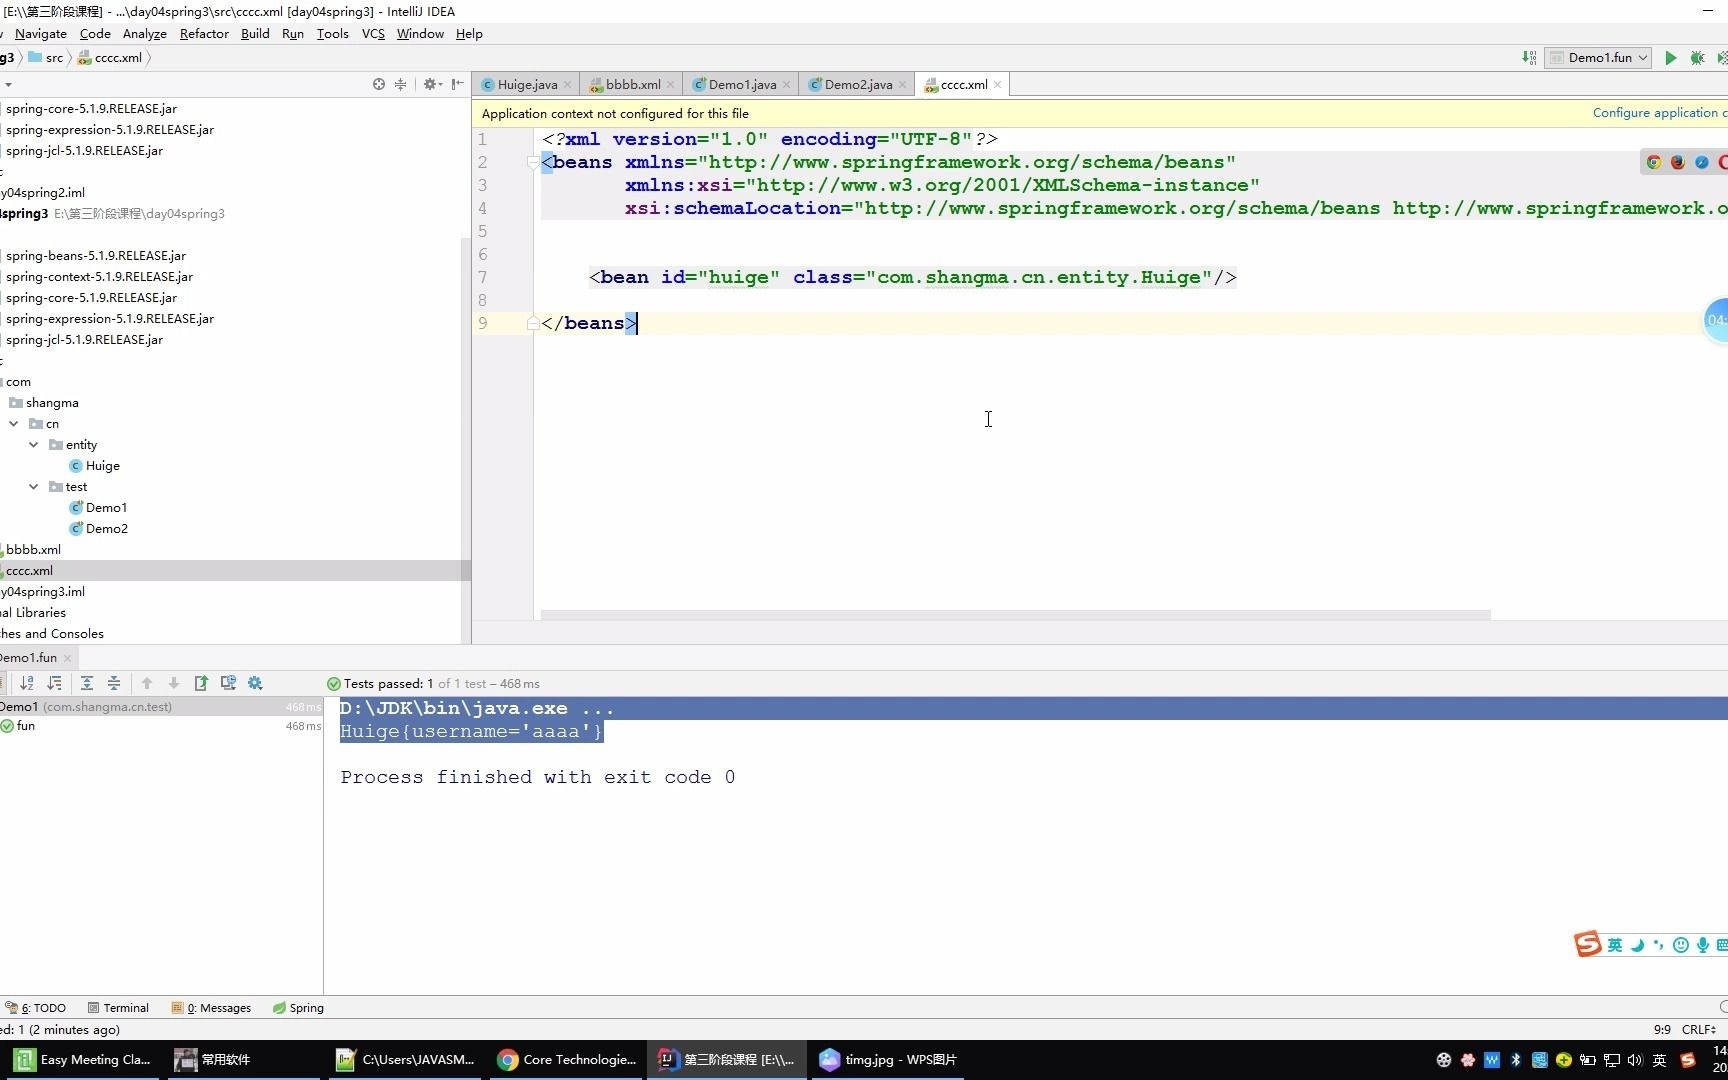
Task: Select bbbb.xml in project tree
Action: point(32,550)
